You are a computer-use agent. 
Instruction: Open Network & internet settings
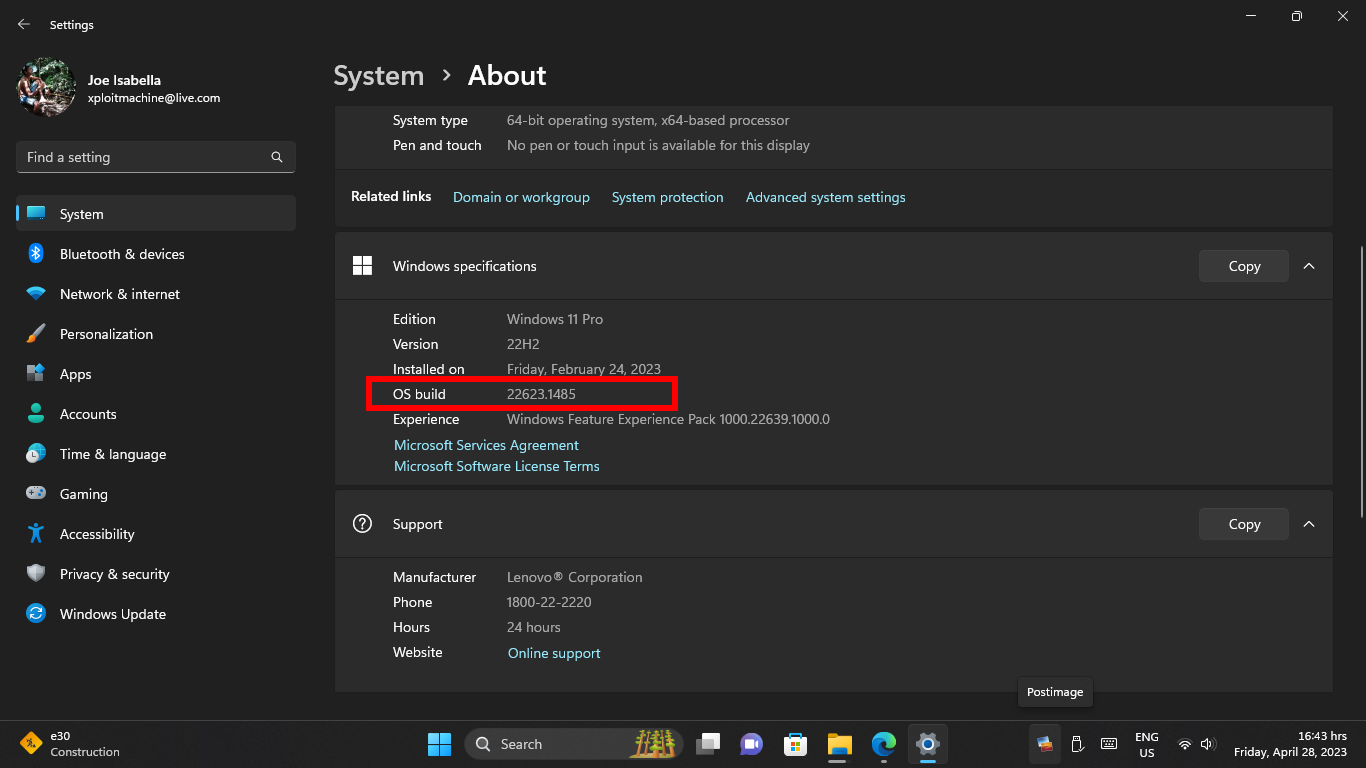click(156, 294)
